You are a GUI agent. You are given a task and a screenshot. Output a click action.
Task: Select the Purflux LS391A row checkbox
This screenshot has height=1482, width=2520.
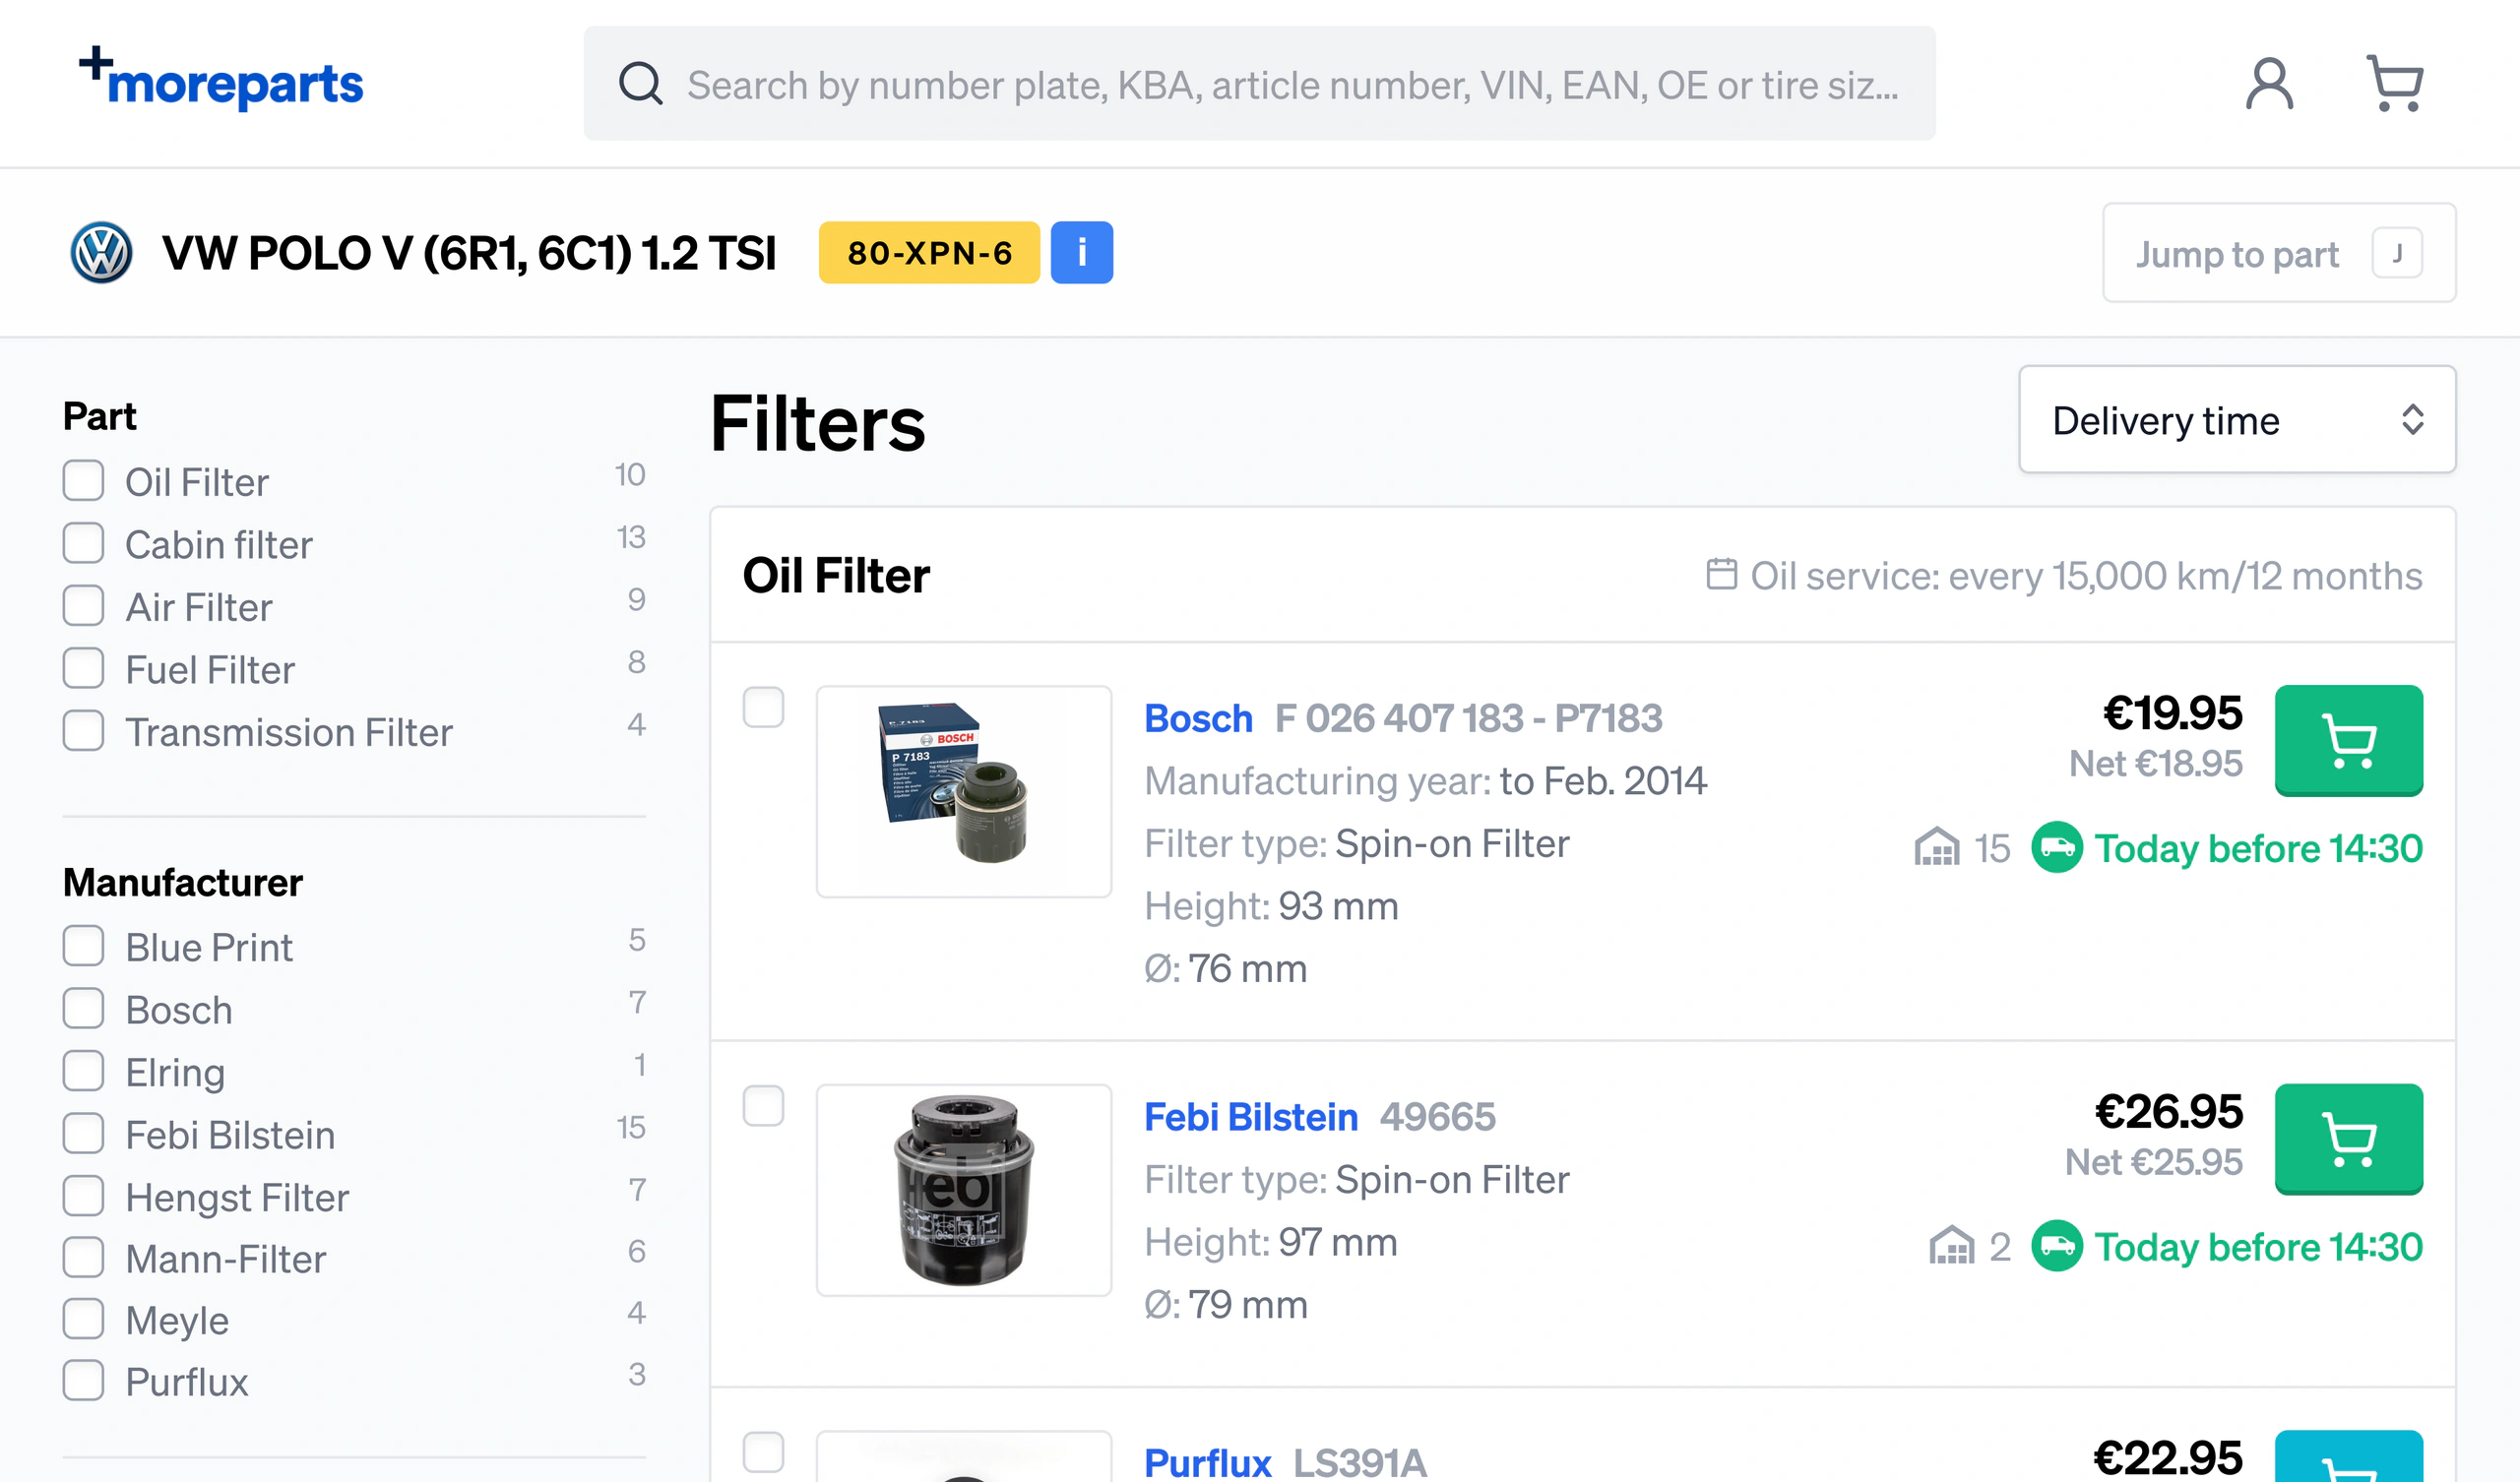pos(763,1452)
